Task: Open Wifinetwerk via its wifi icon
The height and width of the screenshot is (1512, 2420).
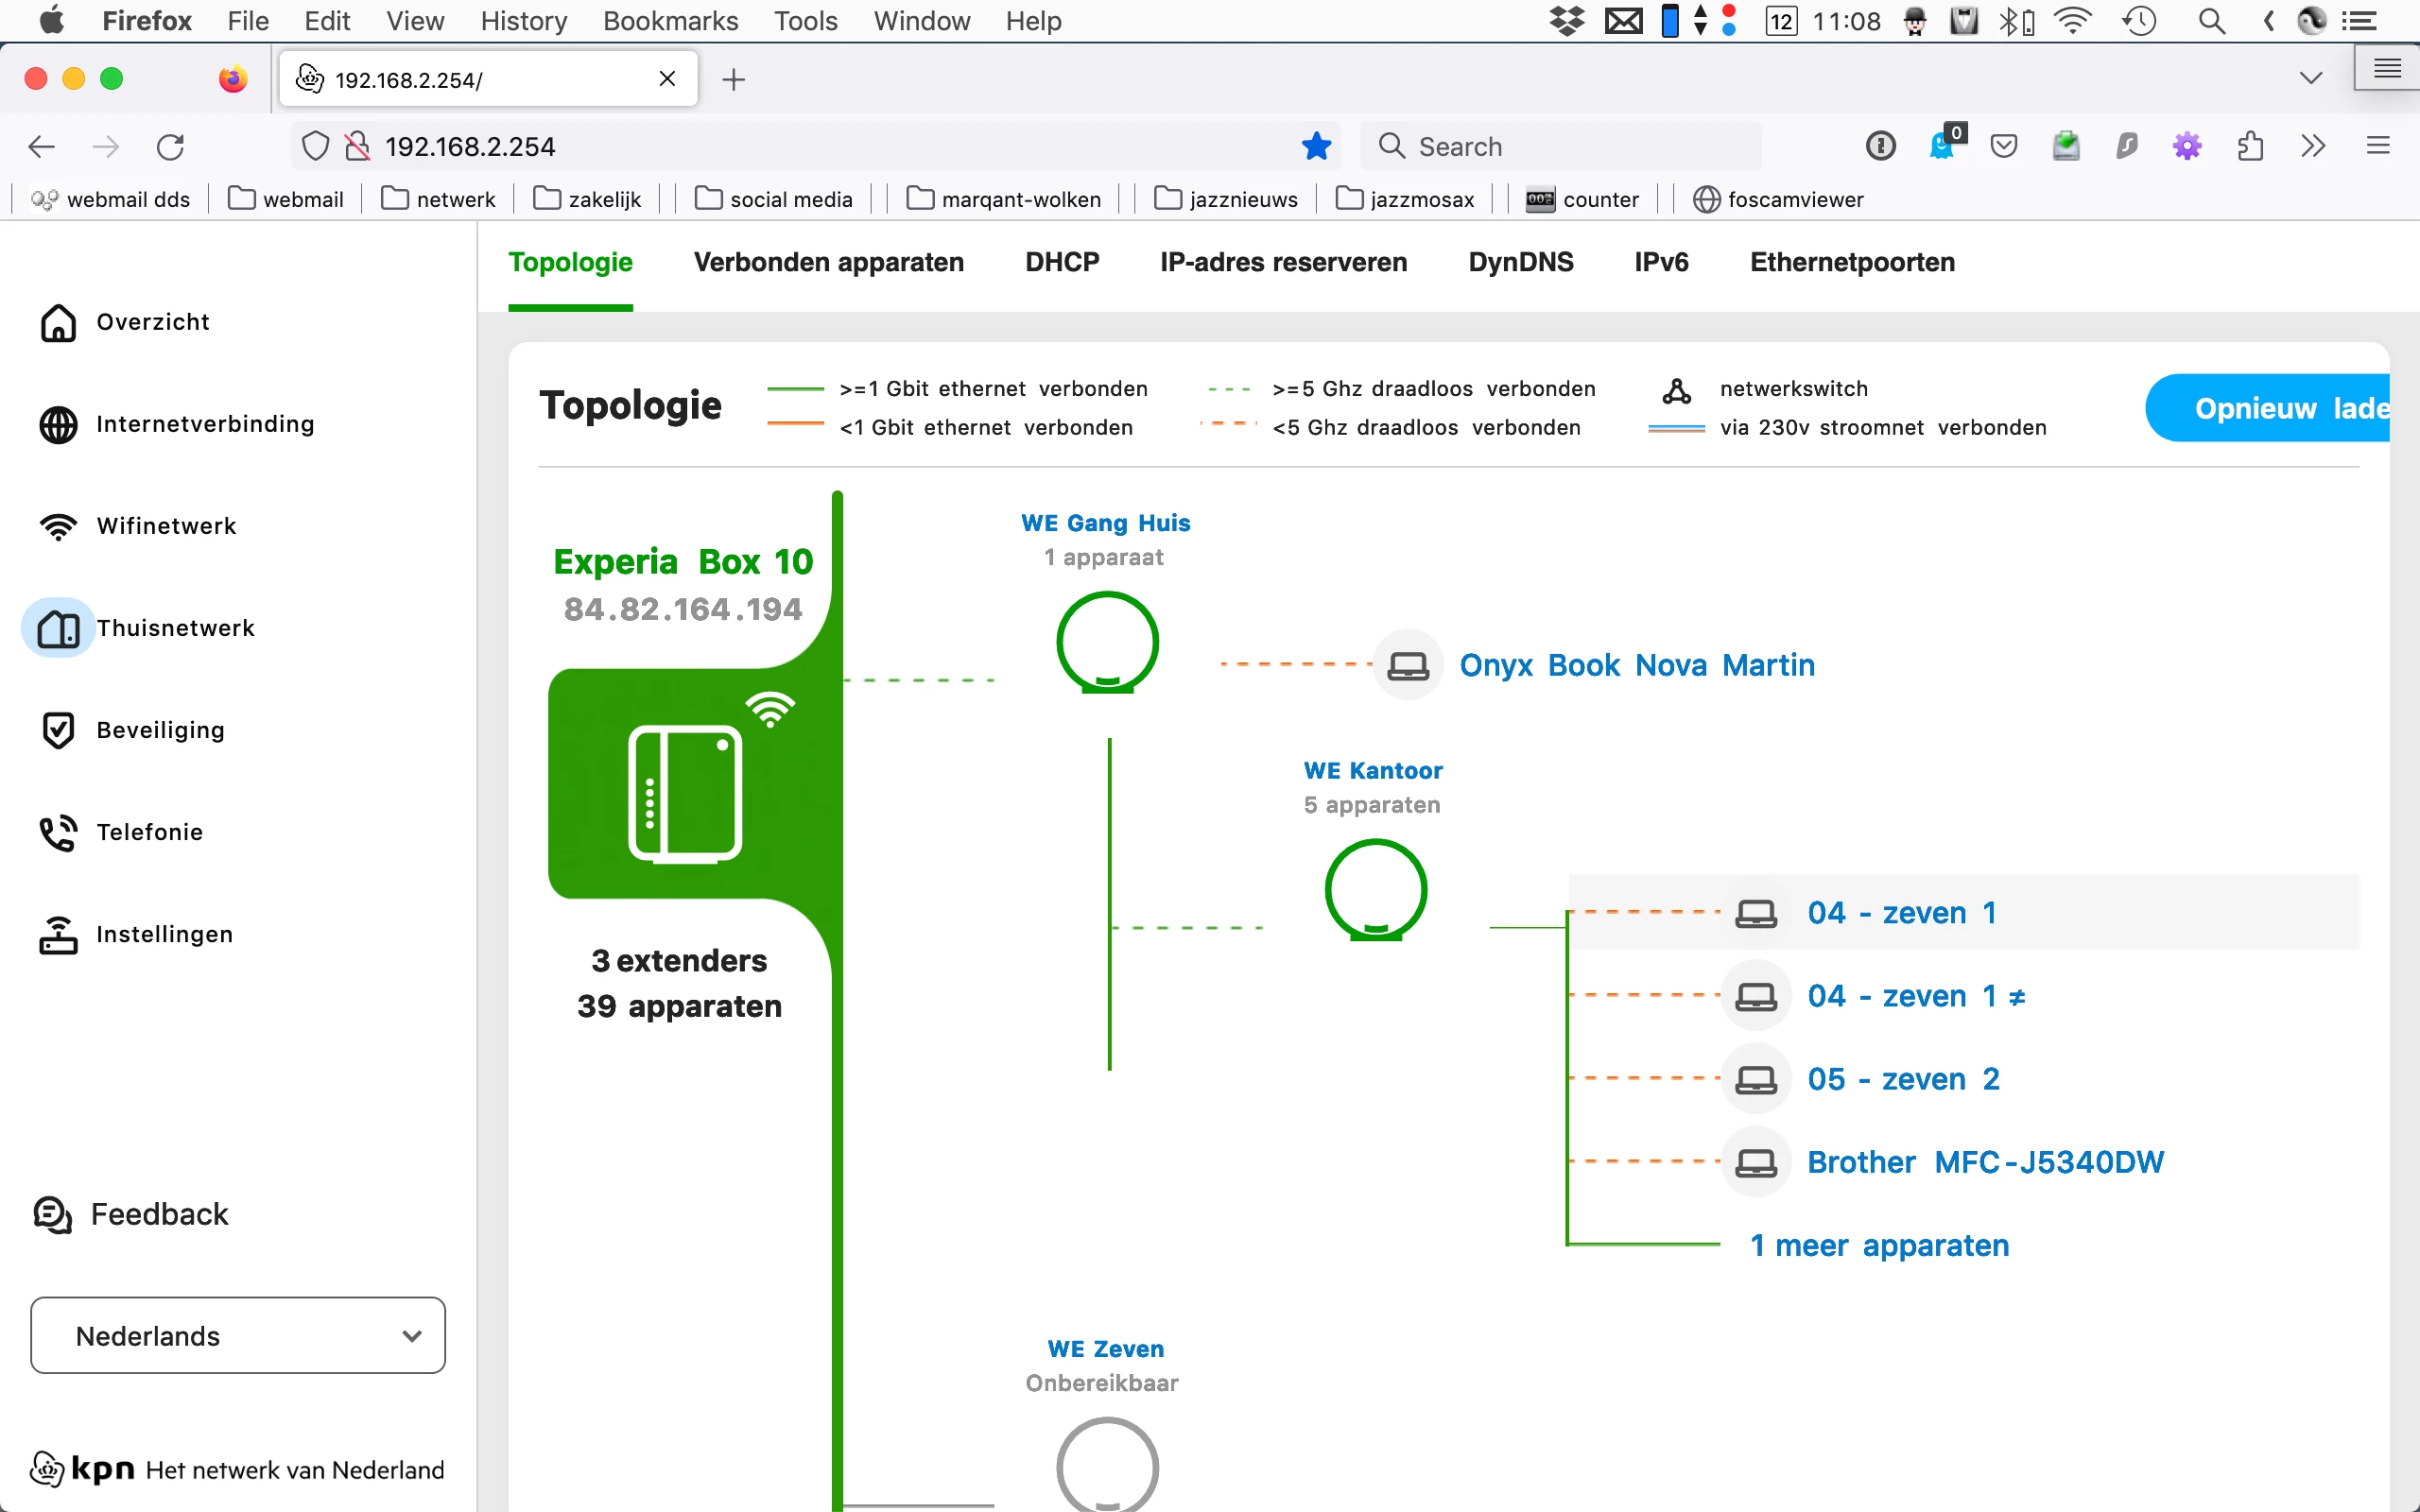Action: tap(58, 526)
